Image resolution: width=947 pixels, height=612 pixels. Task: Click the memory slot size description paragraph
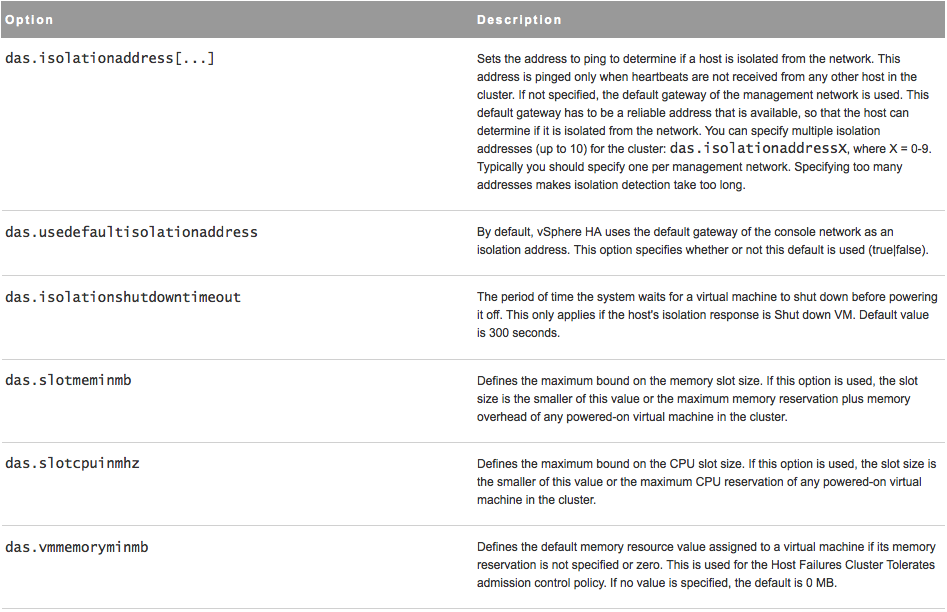[x=694, y=398]
